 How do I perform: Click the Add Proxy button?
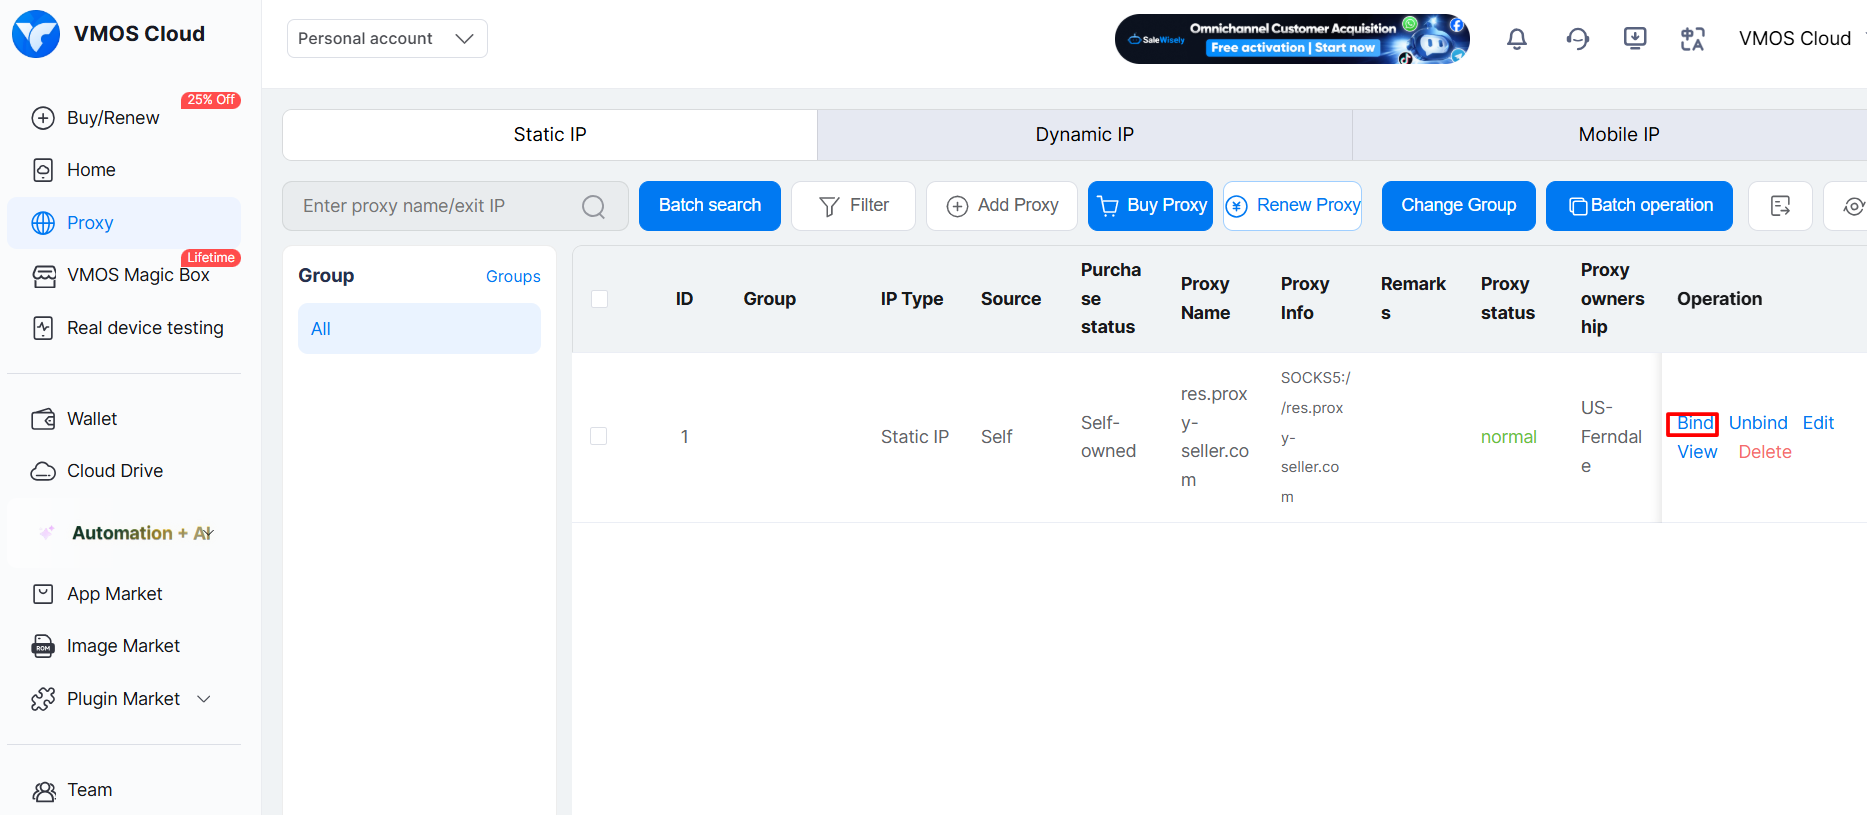[x=1002, y=206]
